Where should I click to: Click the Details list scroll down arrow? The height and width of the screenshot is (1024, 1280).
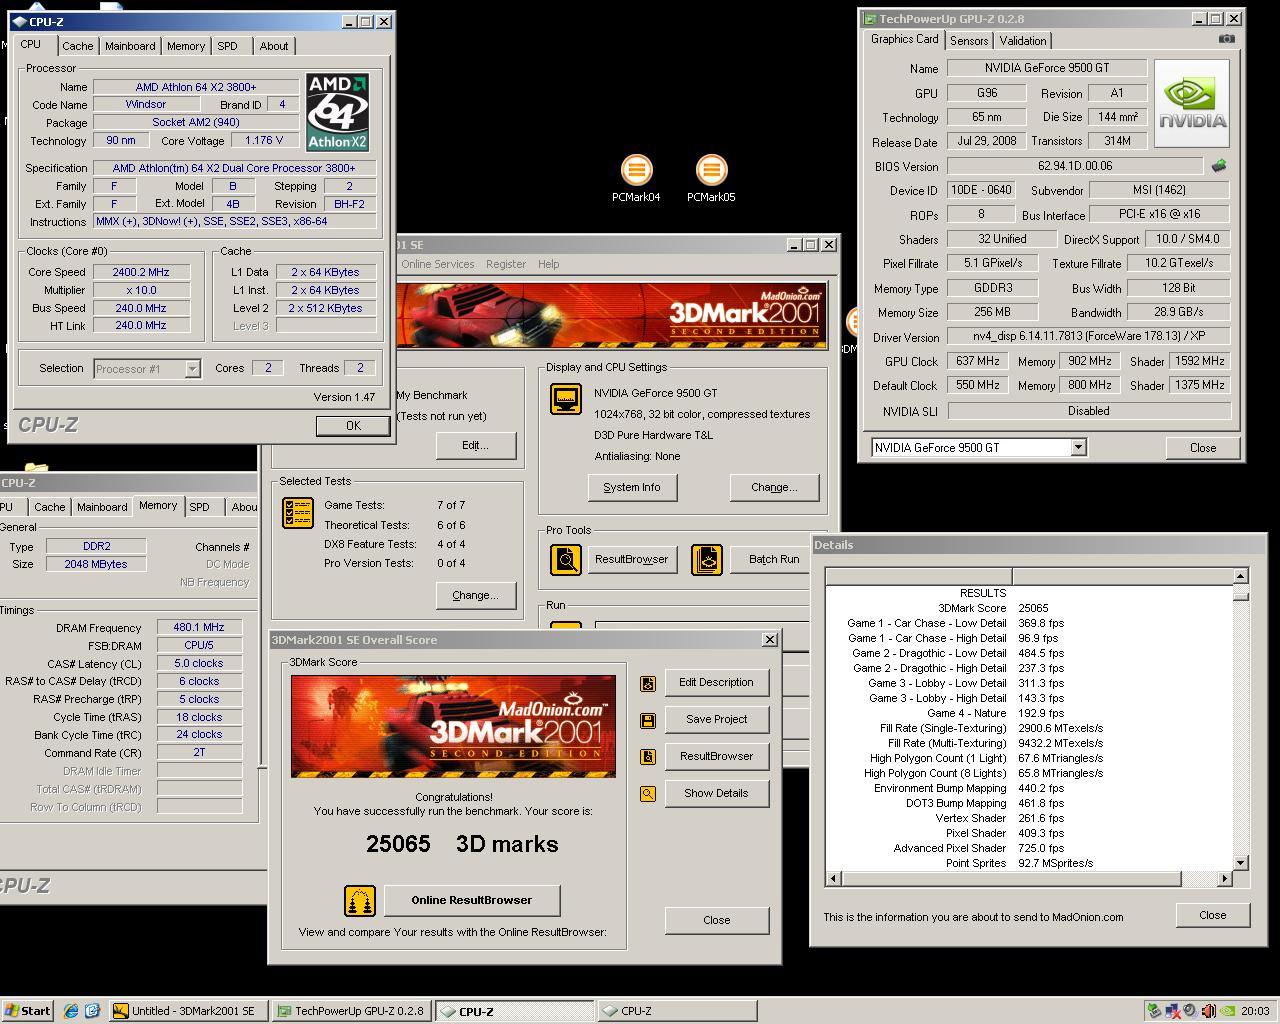pyautogui.click(x=1241, y=863)
